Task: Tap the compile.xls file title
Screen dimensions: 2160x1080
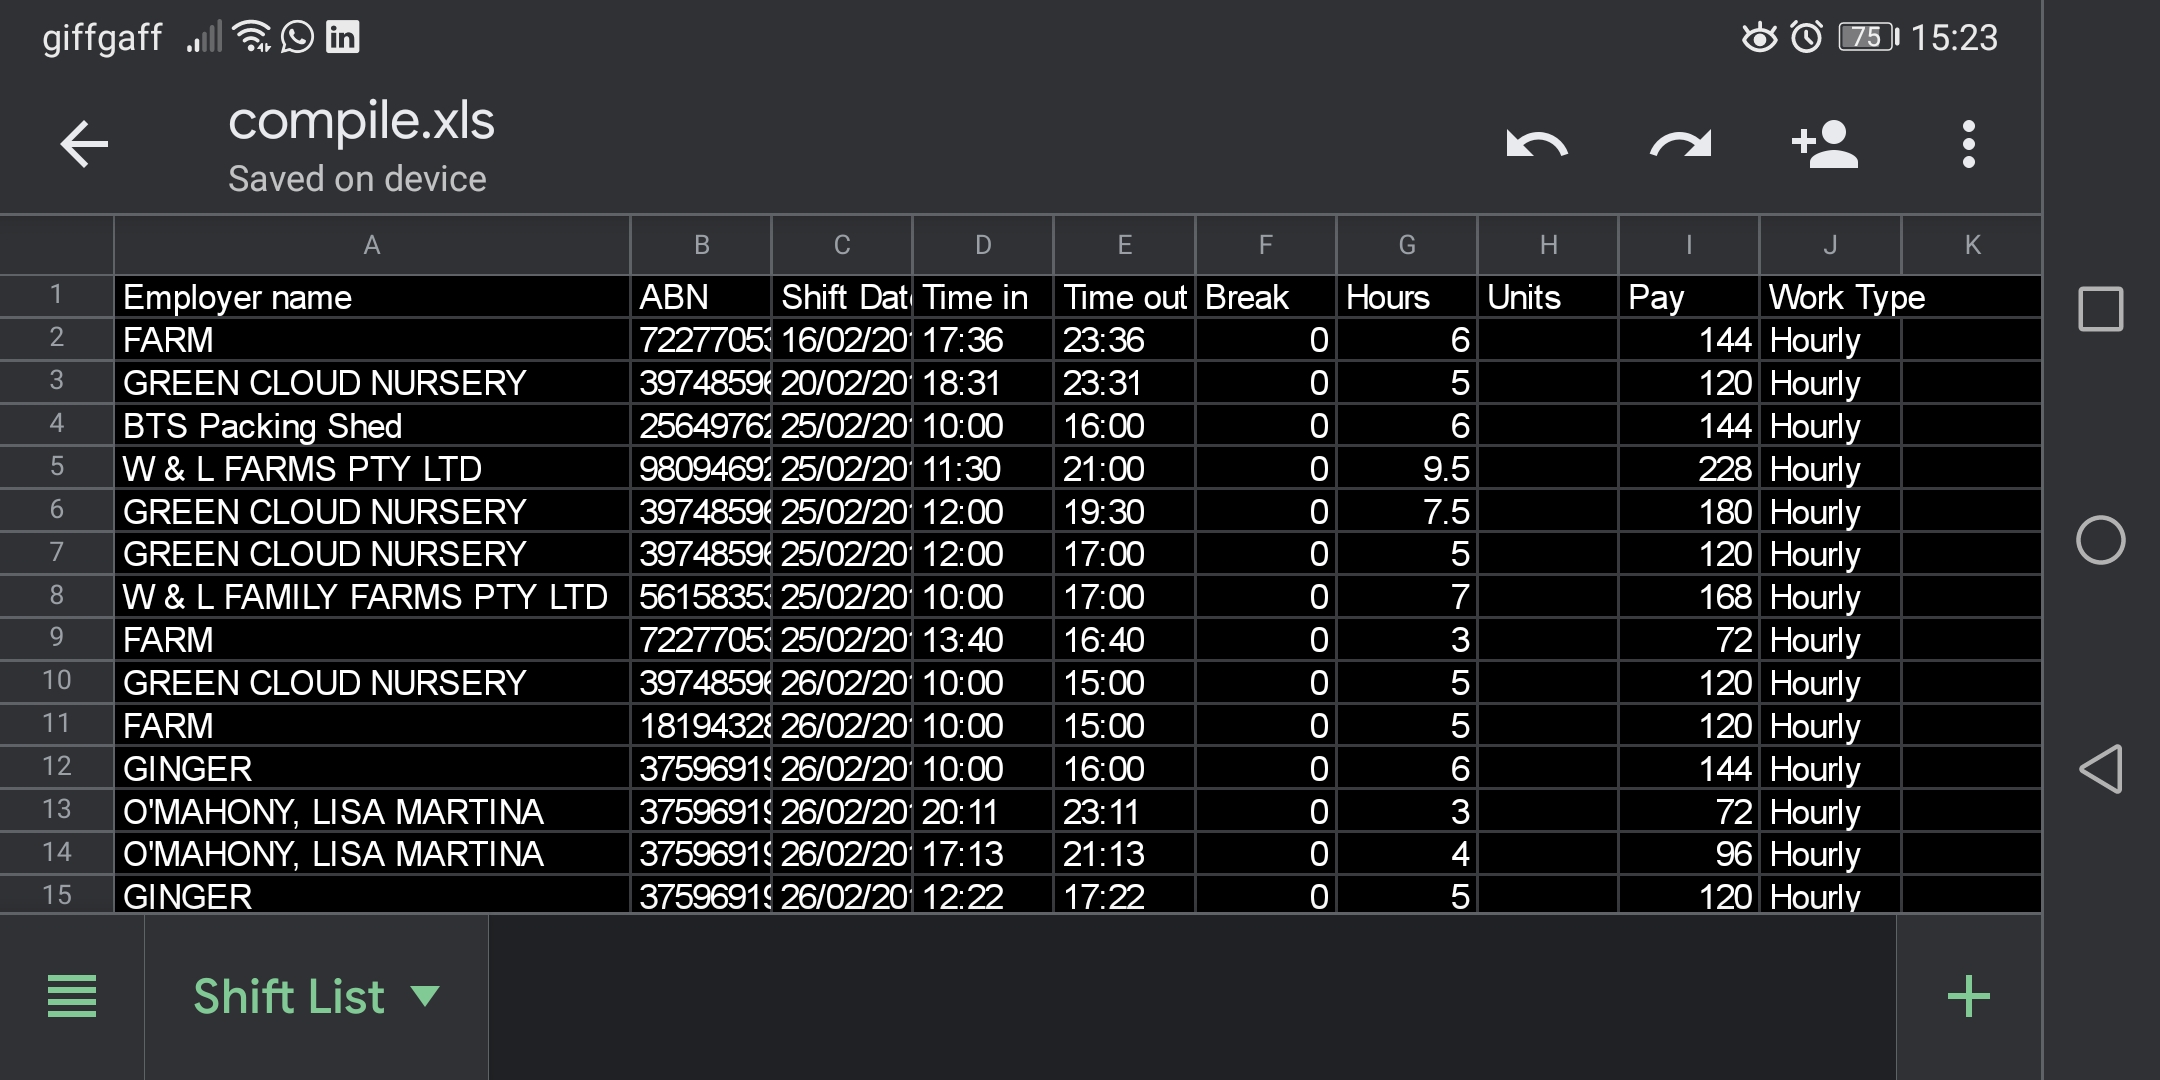Action: point(361,121)
